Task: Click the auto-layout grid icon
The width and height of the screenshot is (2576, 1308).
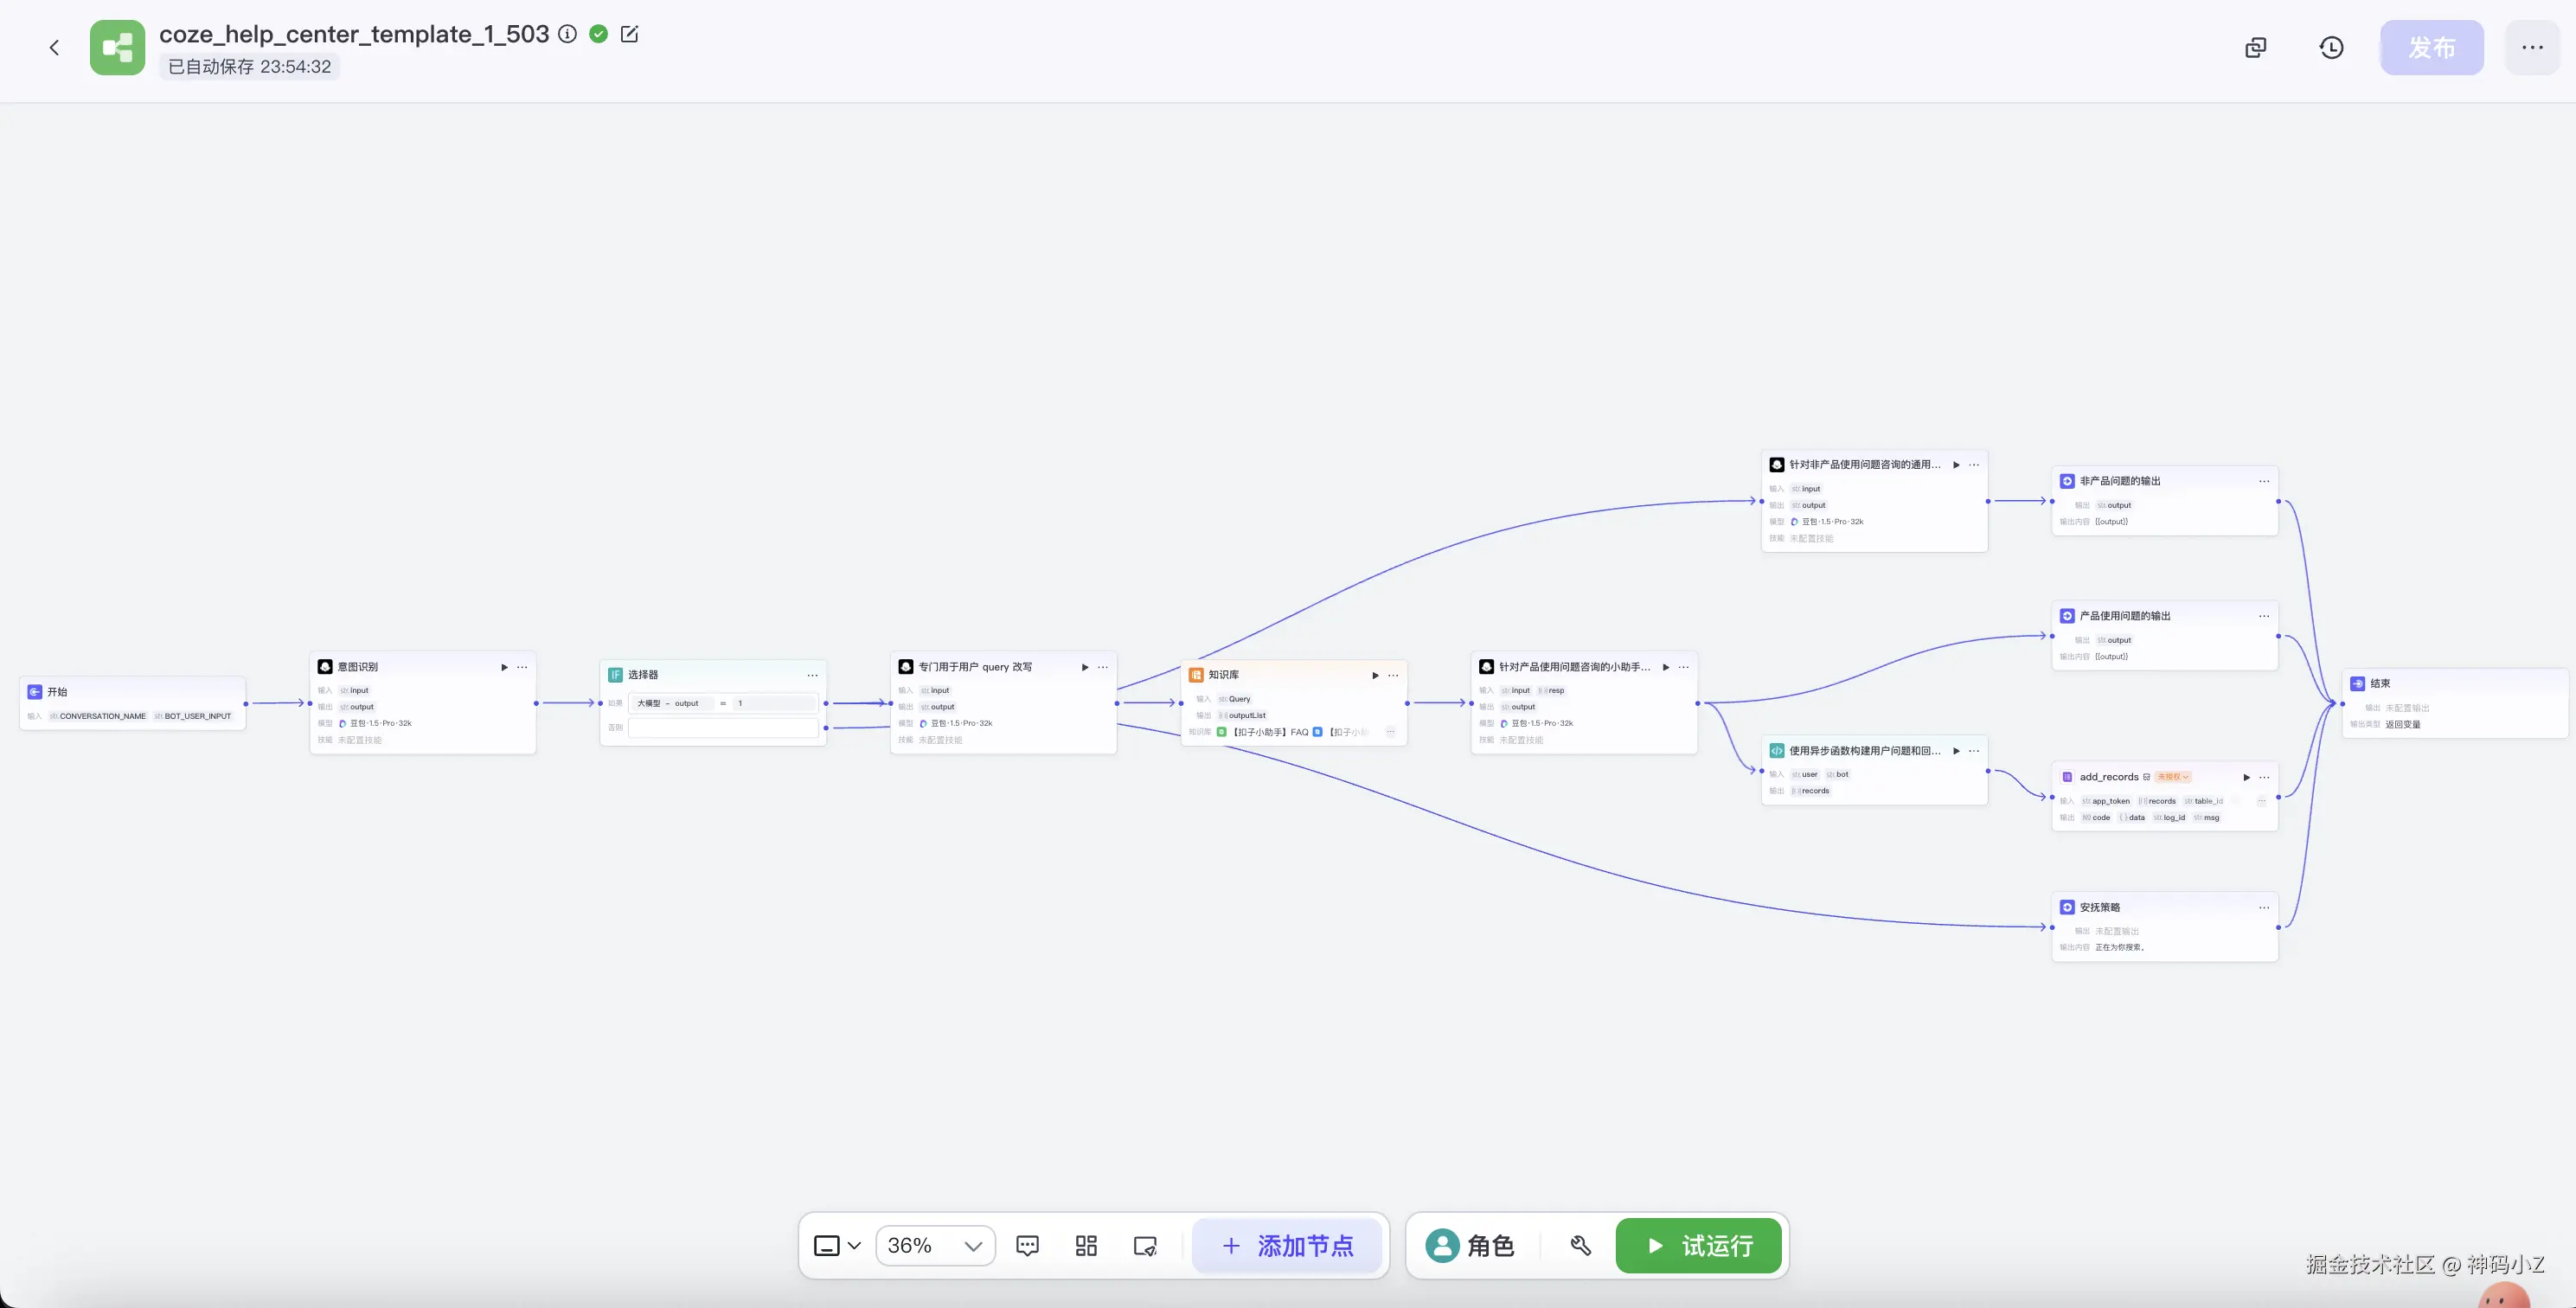Action: tap(1086, 1245)
